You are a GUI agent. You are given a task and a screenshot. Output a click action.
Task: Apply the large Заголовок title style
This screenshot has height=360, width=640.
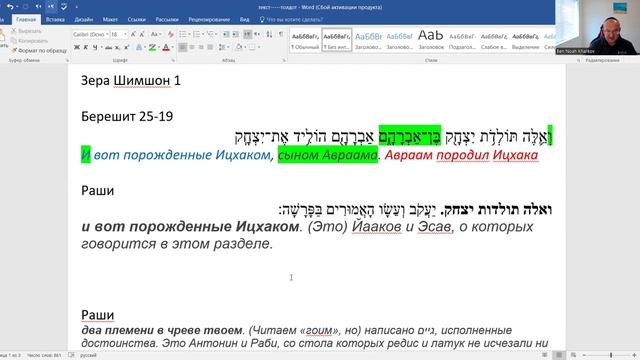[431, 40]
